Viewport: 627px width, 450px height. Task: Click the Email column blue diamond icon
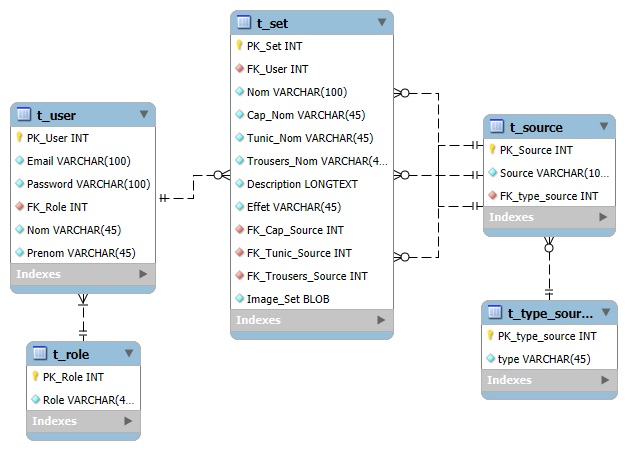click(20, 160)
